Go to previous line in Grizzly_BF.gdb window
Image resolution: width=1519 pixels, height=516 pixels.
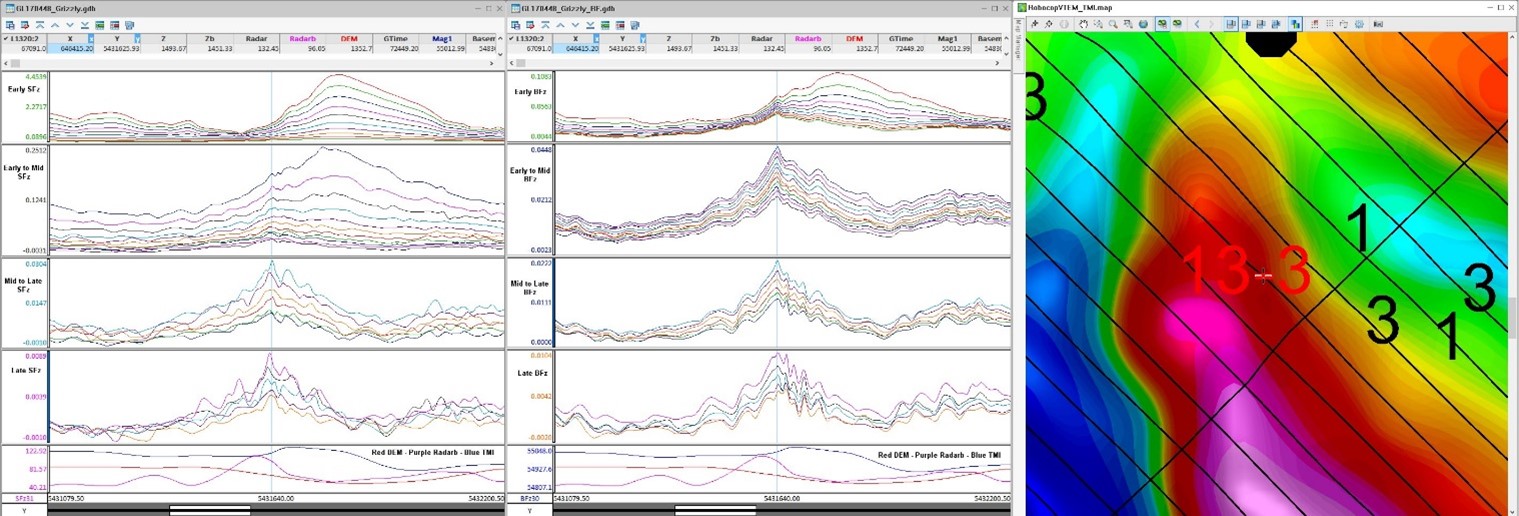tap(562, 25)
